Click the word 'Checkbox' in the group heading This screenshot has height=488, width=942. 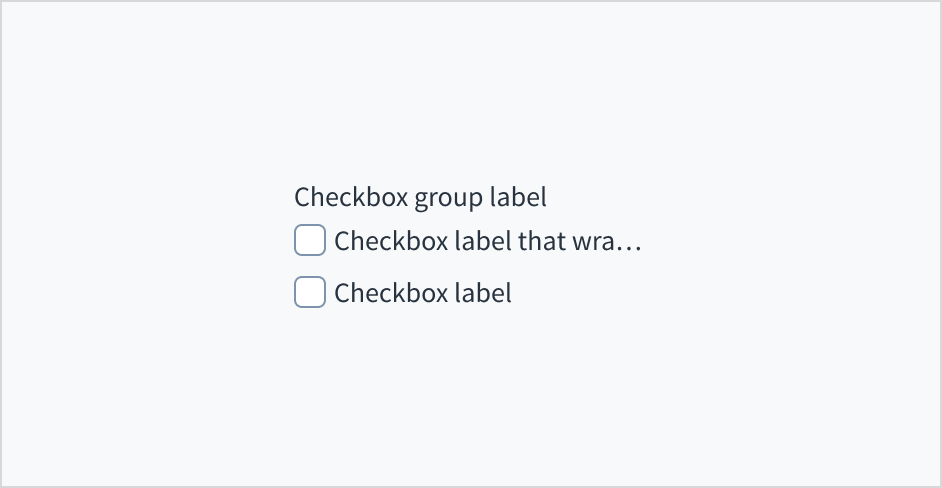click(351, 197)
